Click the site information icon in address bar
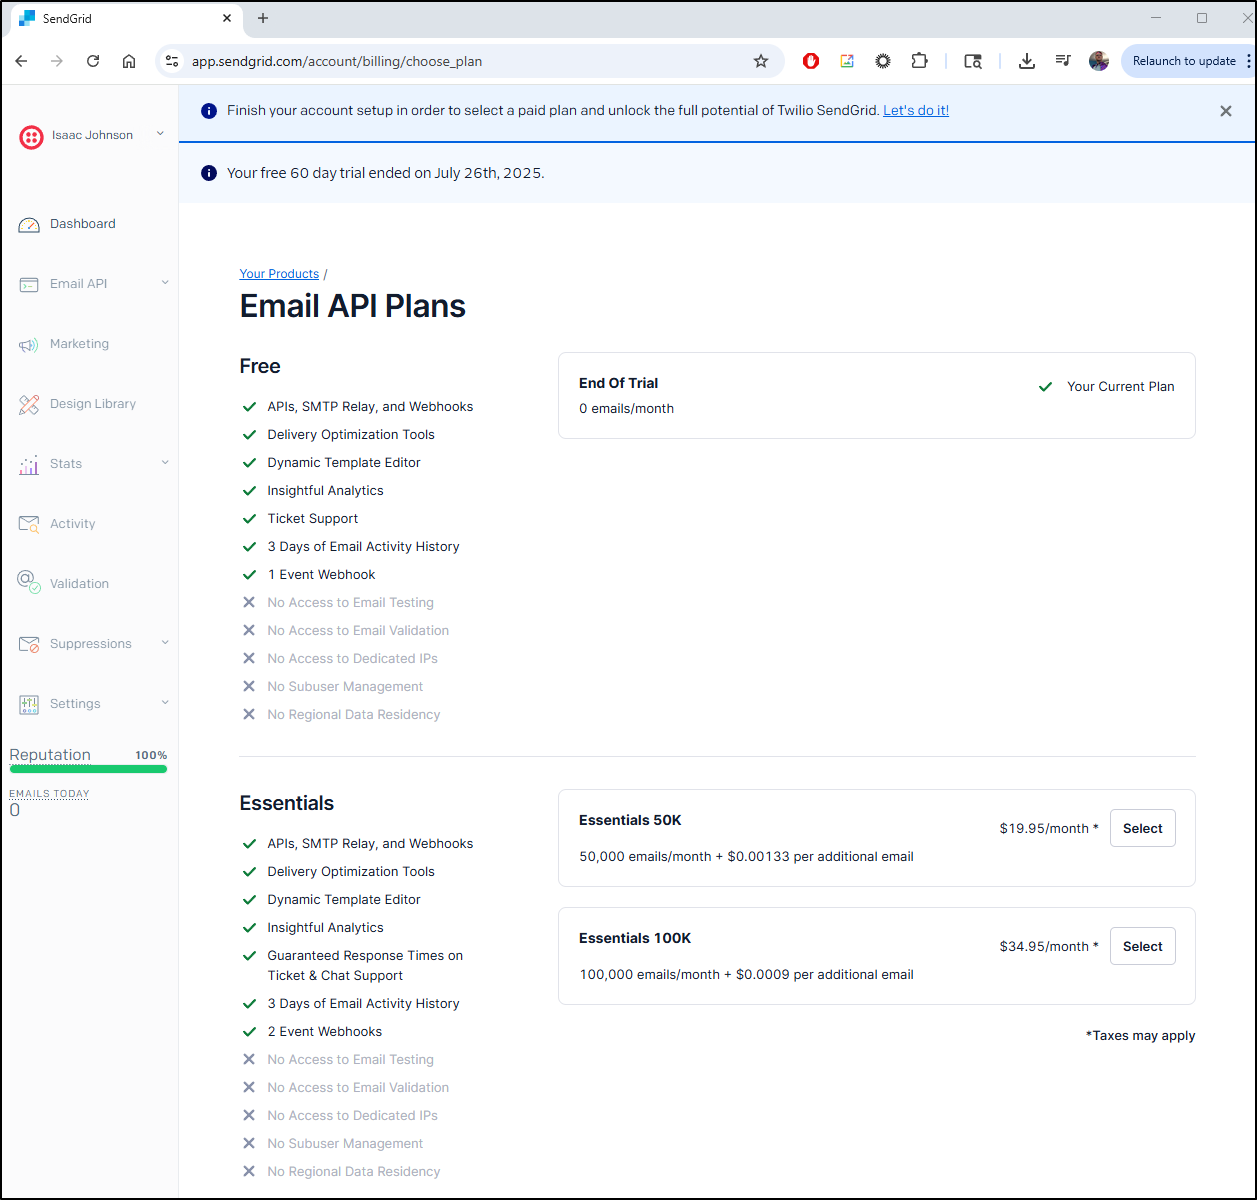Image resolution: width=1257 pixels, height=1200 pixels. 172,61
